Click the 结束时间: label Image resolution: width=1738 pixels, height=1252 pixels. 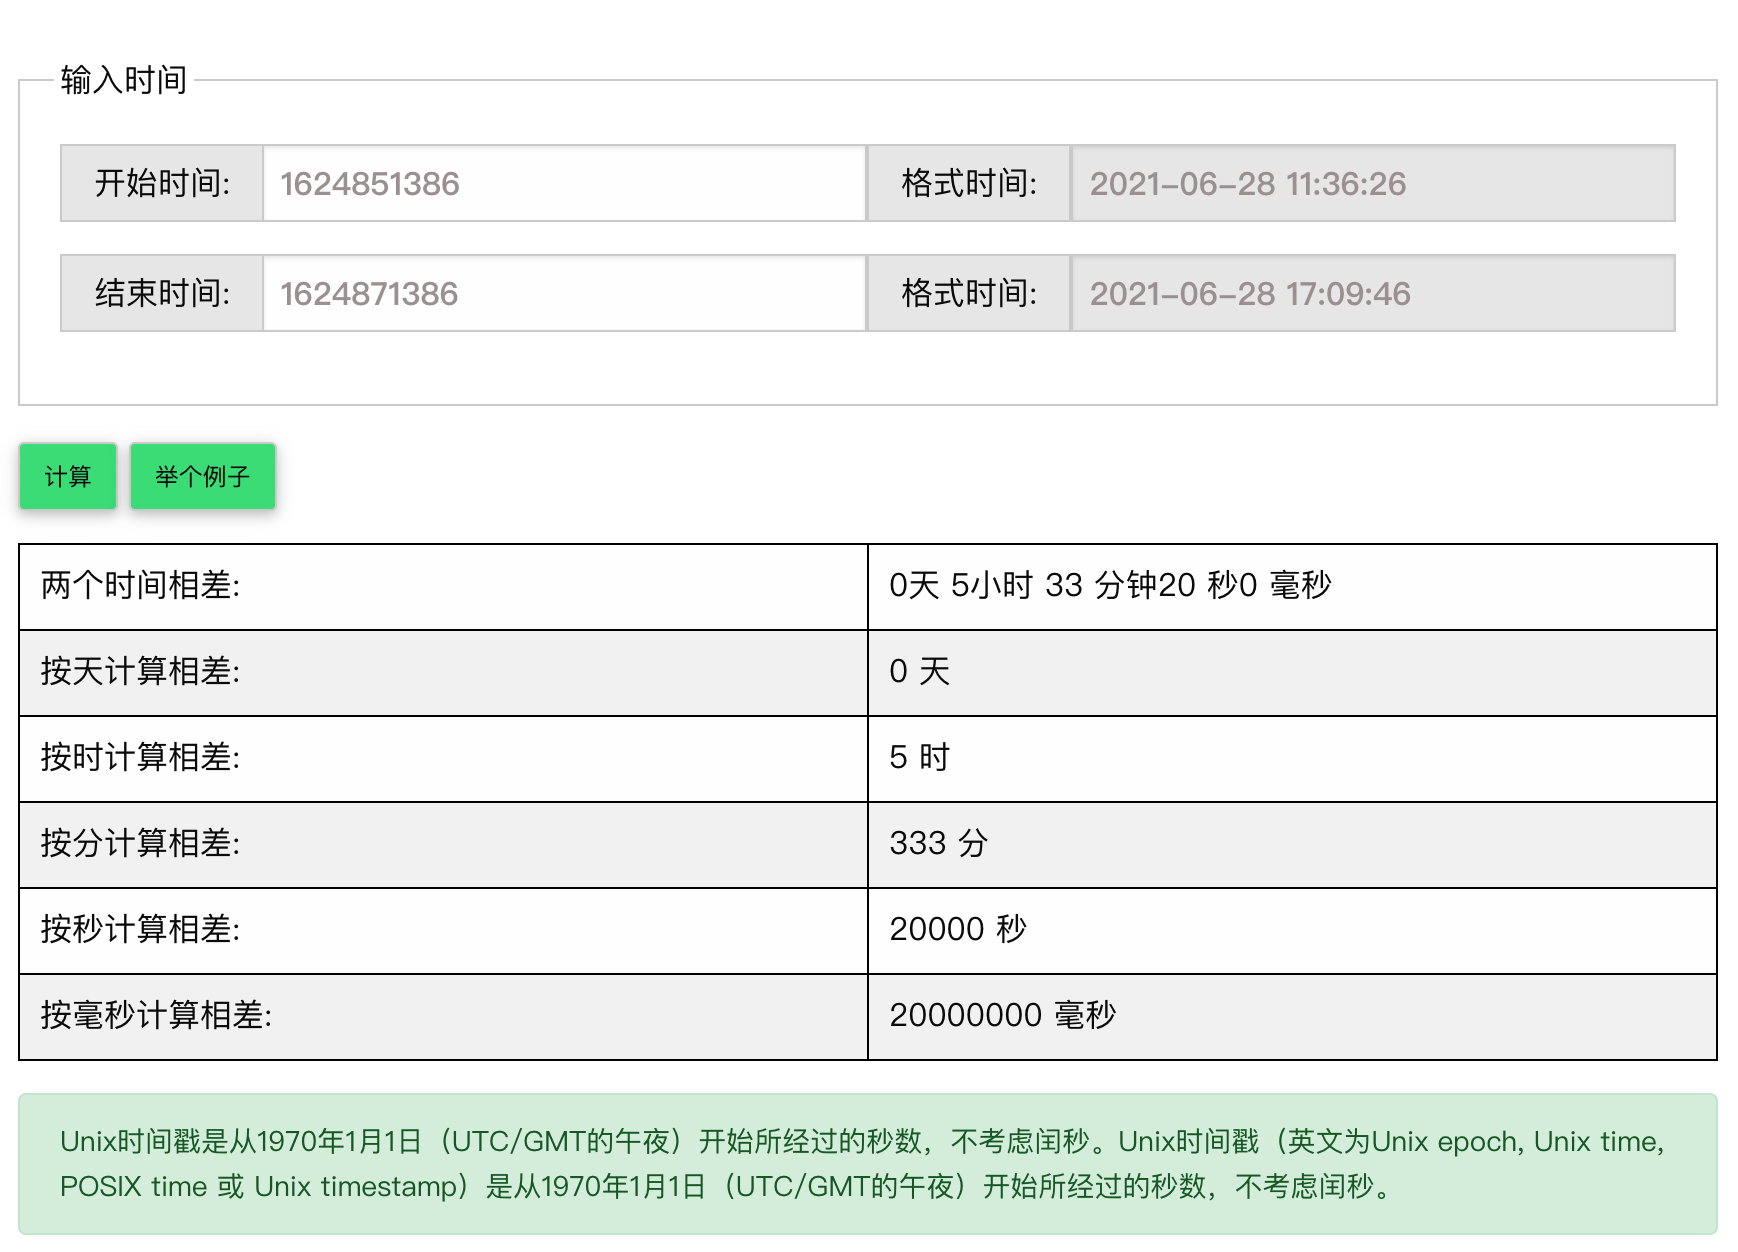point(162,293)
